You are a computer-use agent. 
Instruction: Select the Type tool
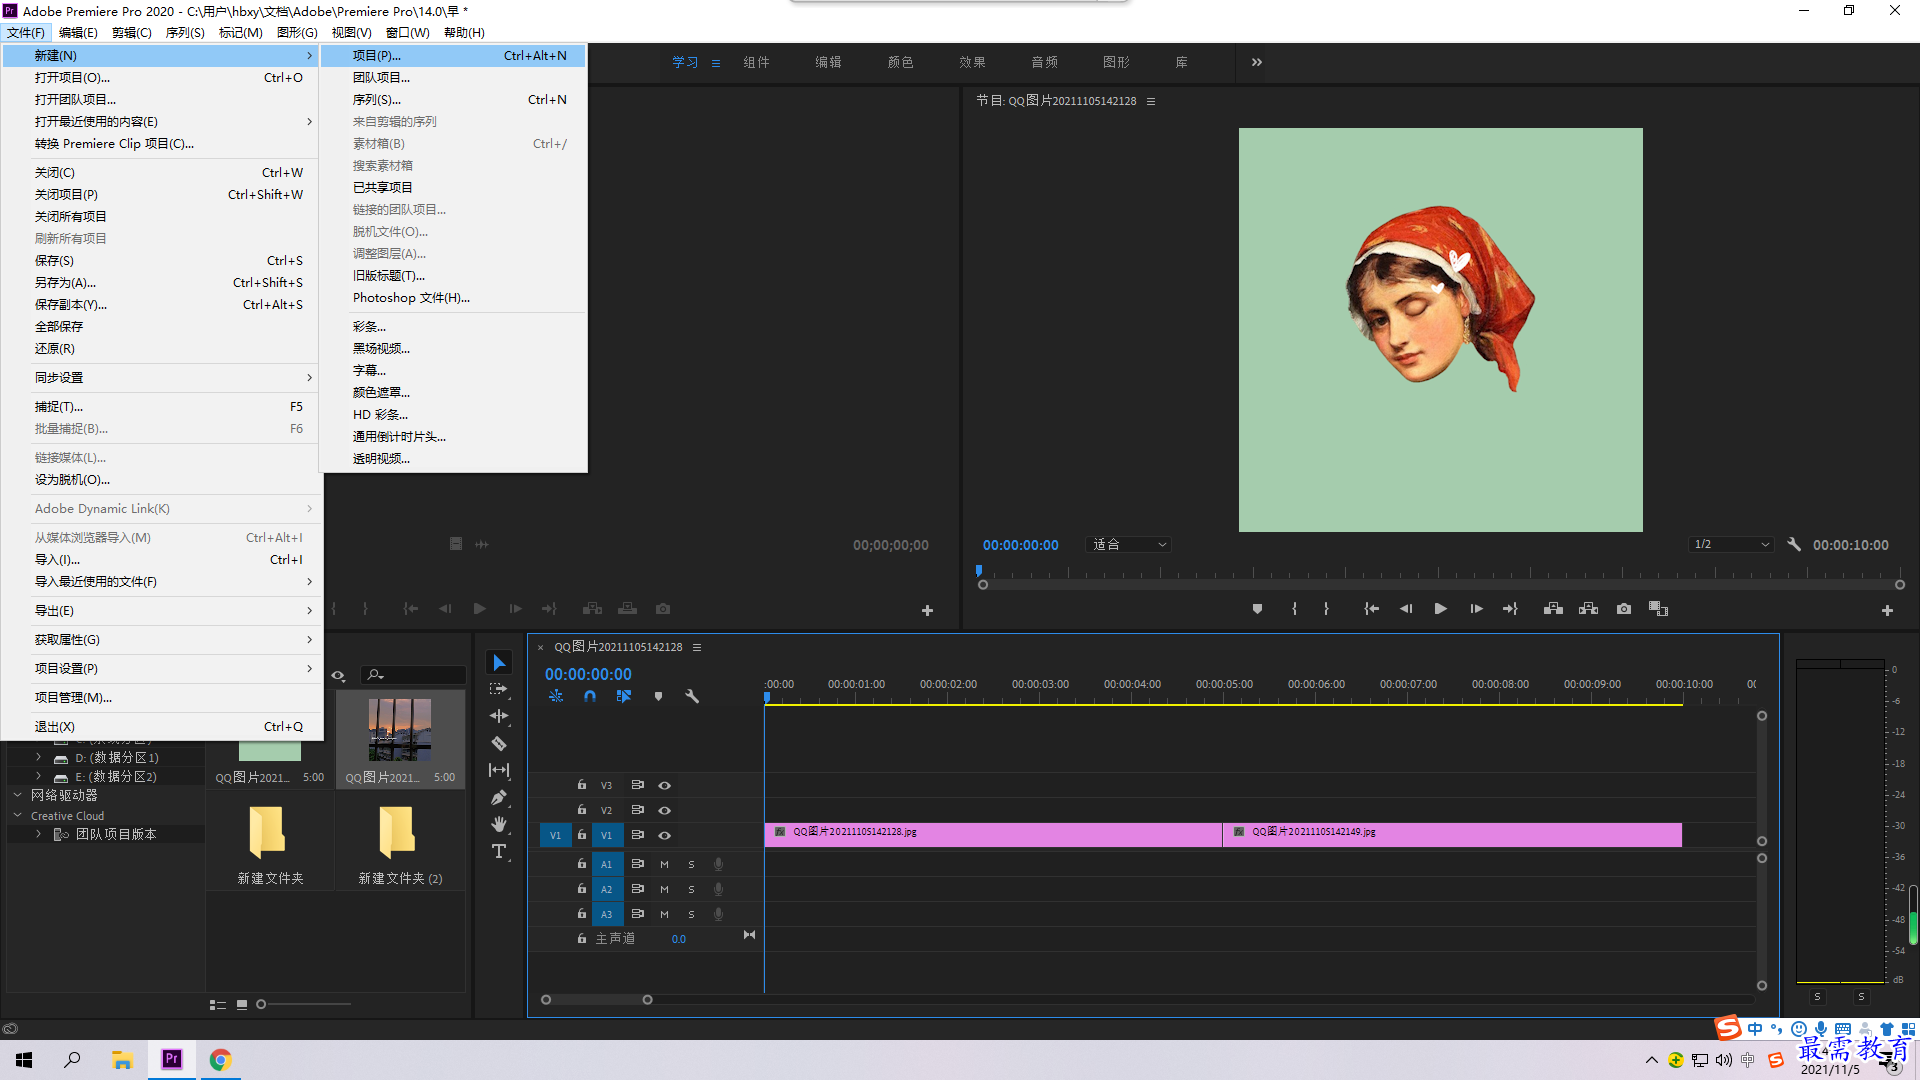499,851
